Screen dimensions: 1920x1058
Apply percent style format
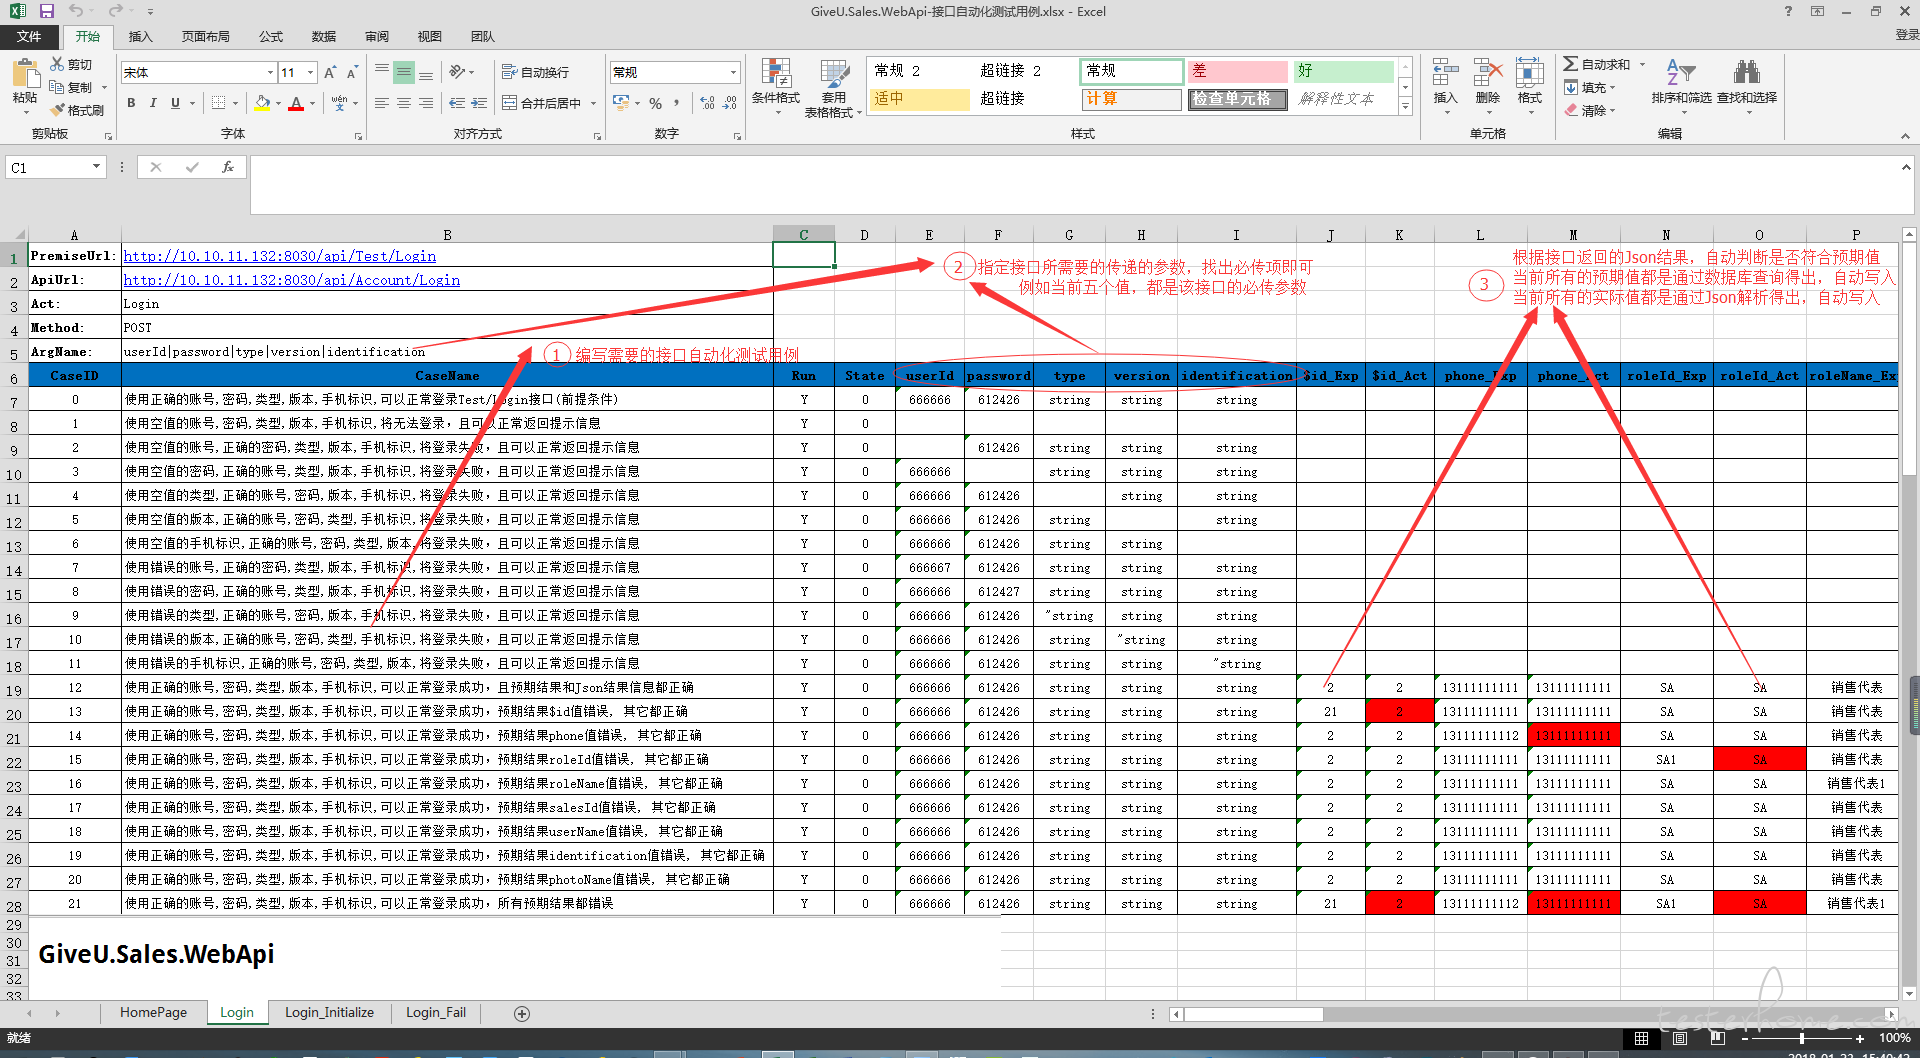655,103
